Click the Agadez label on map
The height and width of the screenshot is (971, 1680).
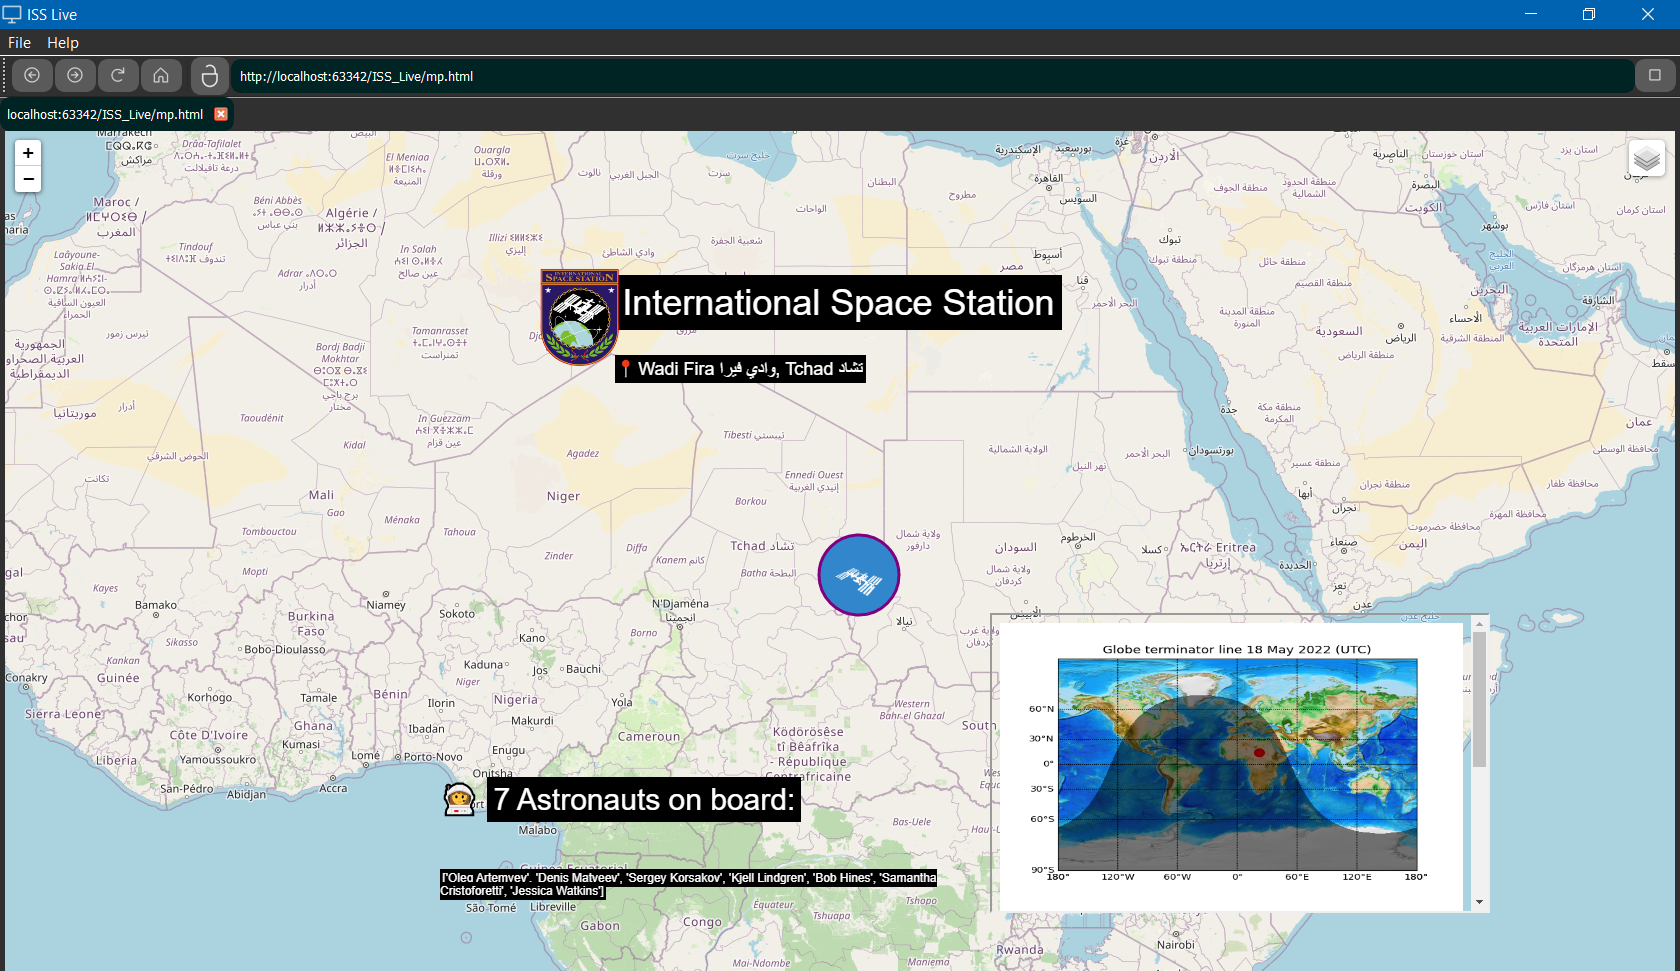coord(583,454)
